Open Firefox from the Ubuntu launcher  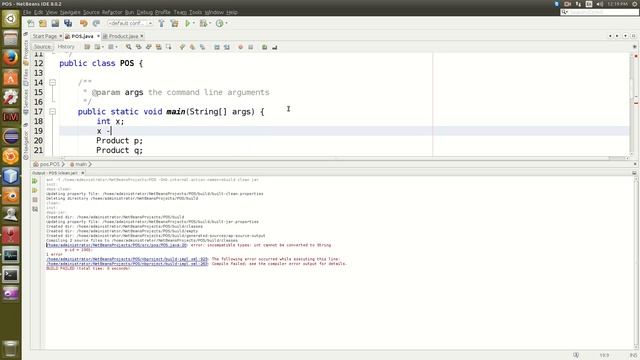click(11, 58)
